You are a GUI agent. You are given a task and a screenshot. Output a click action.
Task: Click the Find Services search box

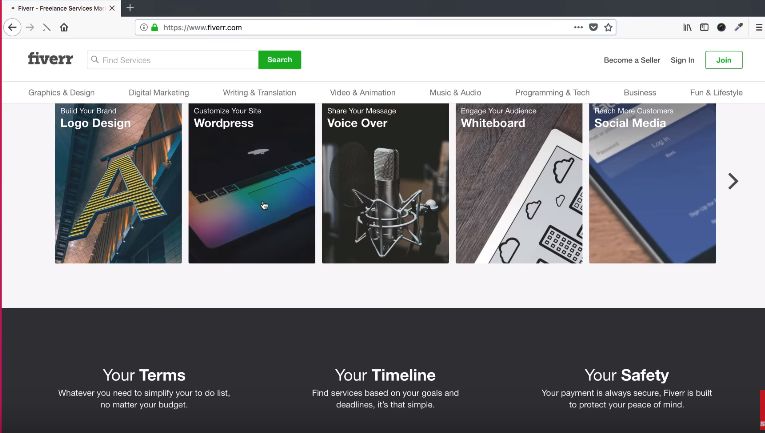pyautogui.click(x=173, y=60)
